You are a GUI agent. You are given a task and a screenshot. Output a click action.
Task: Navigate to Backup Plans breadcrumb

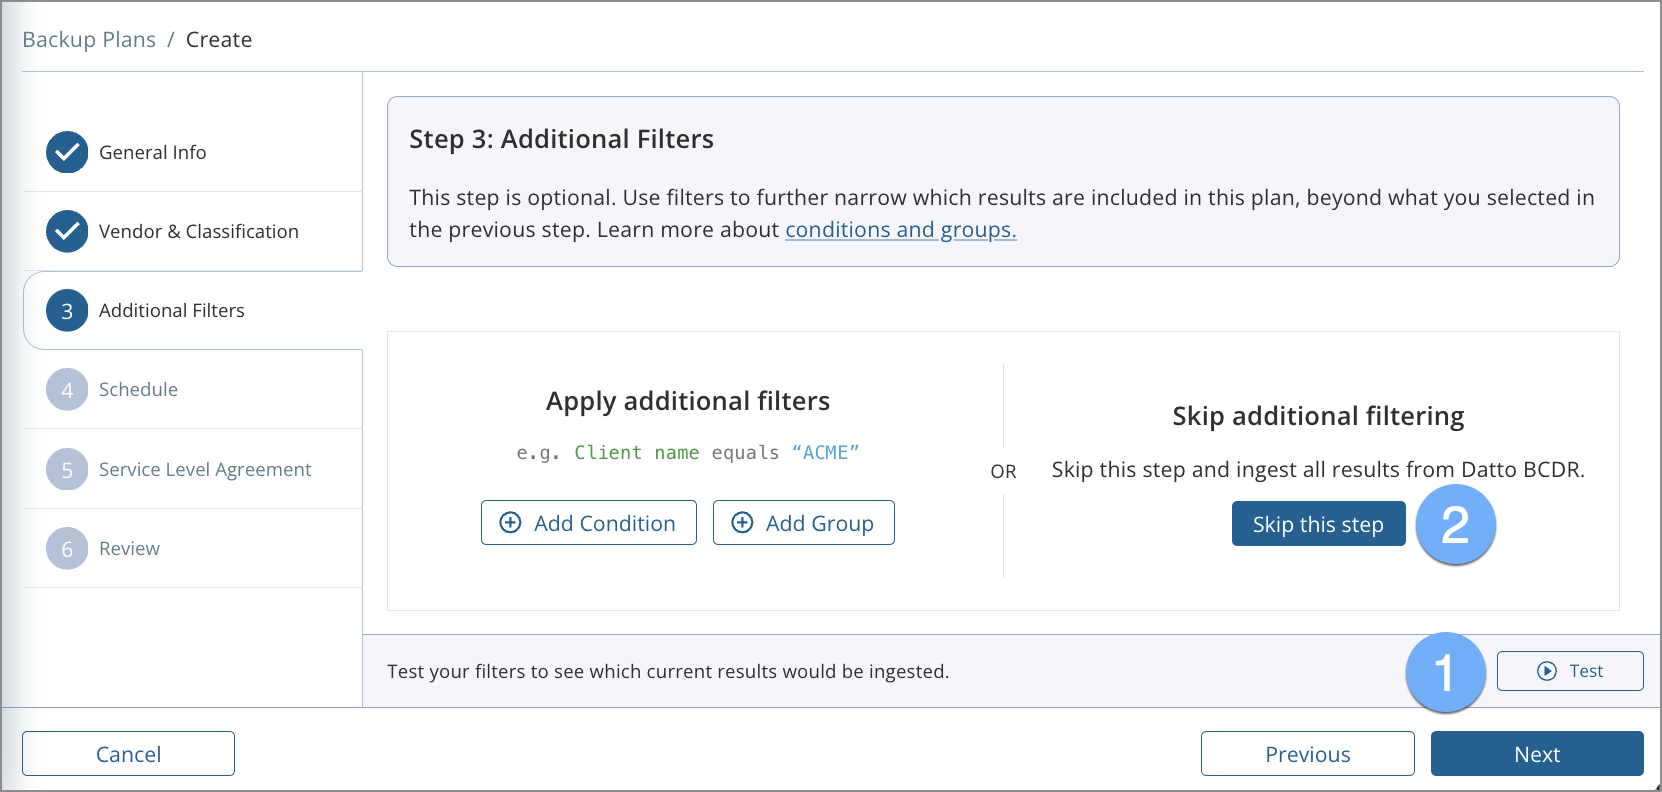[89, 40]
